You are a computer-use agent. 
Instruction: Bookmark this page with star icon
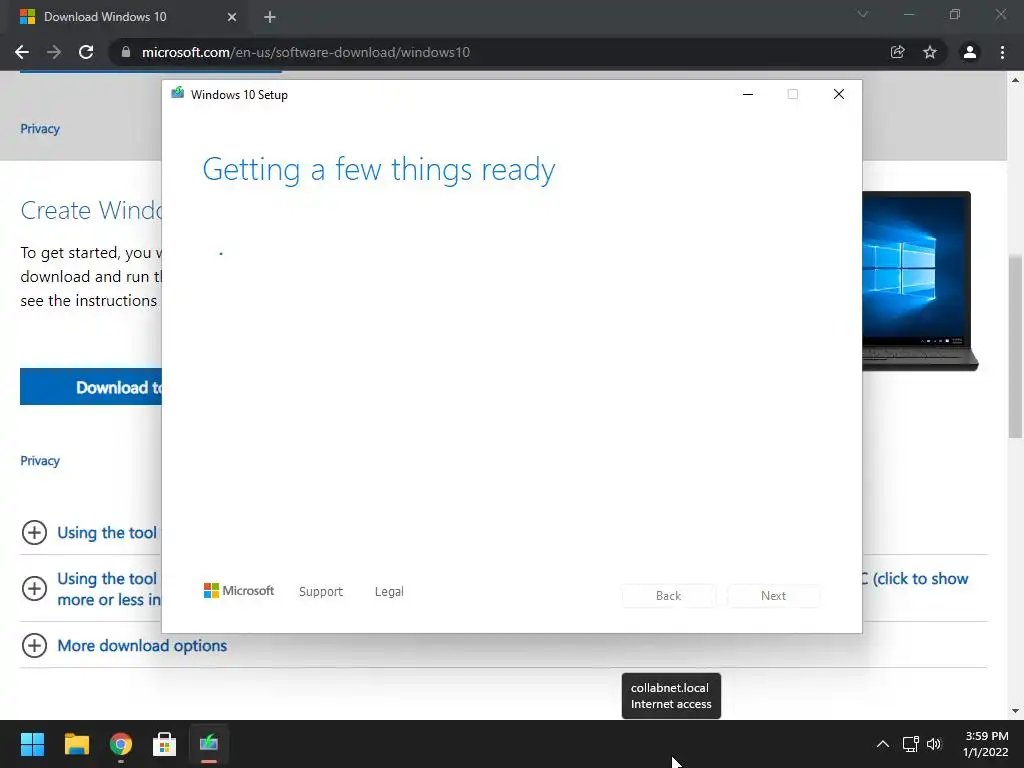[930, 52]
